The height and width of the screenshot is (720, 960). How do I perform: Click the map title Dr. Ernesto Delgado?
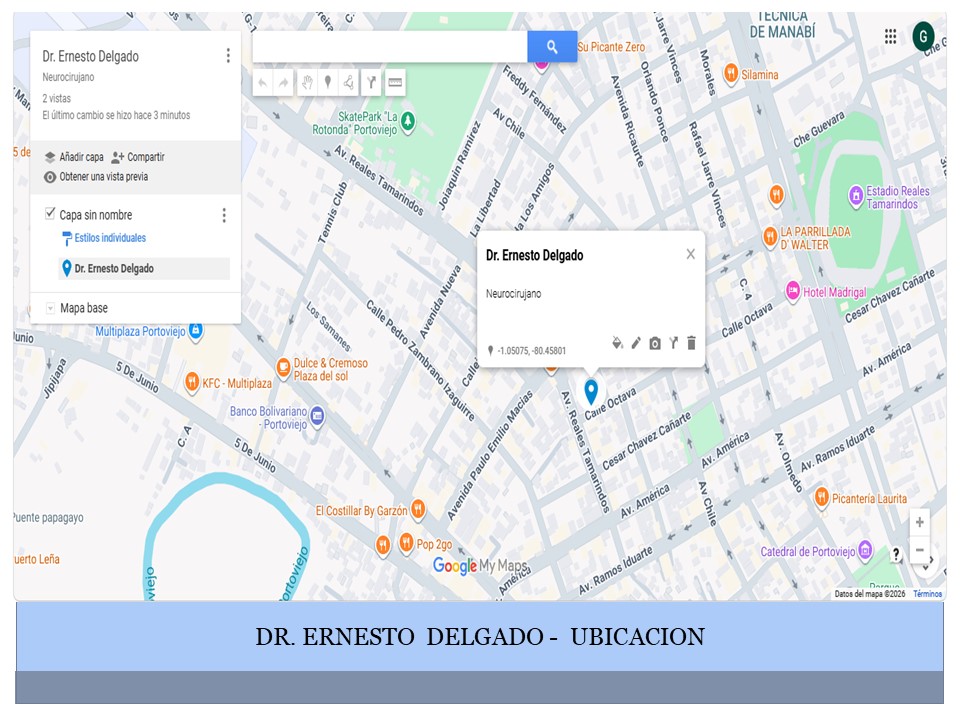tap(91, 56)
